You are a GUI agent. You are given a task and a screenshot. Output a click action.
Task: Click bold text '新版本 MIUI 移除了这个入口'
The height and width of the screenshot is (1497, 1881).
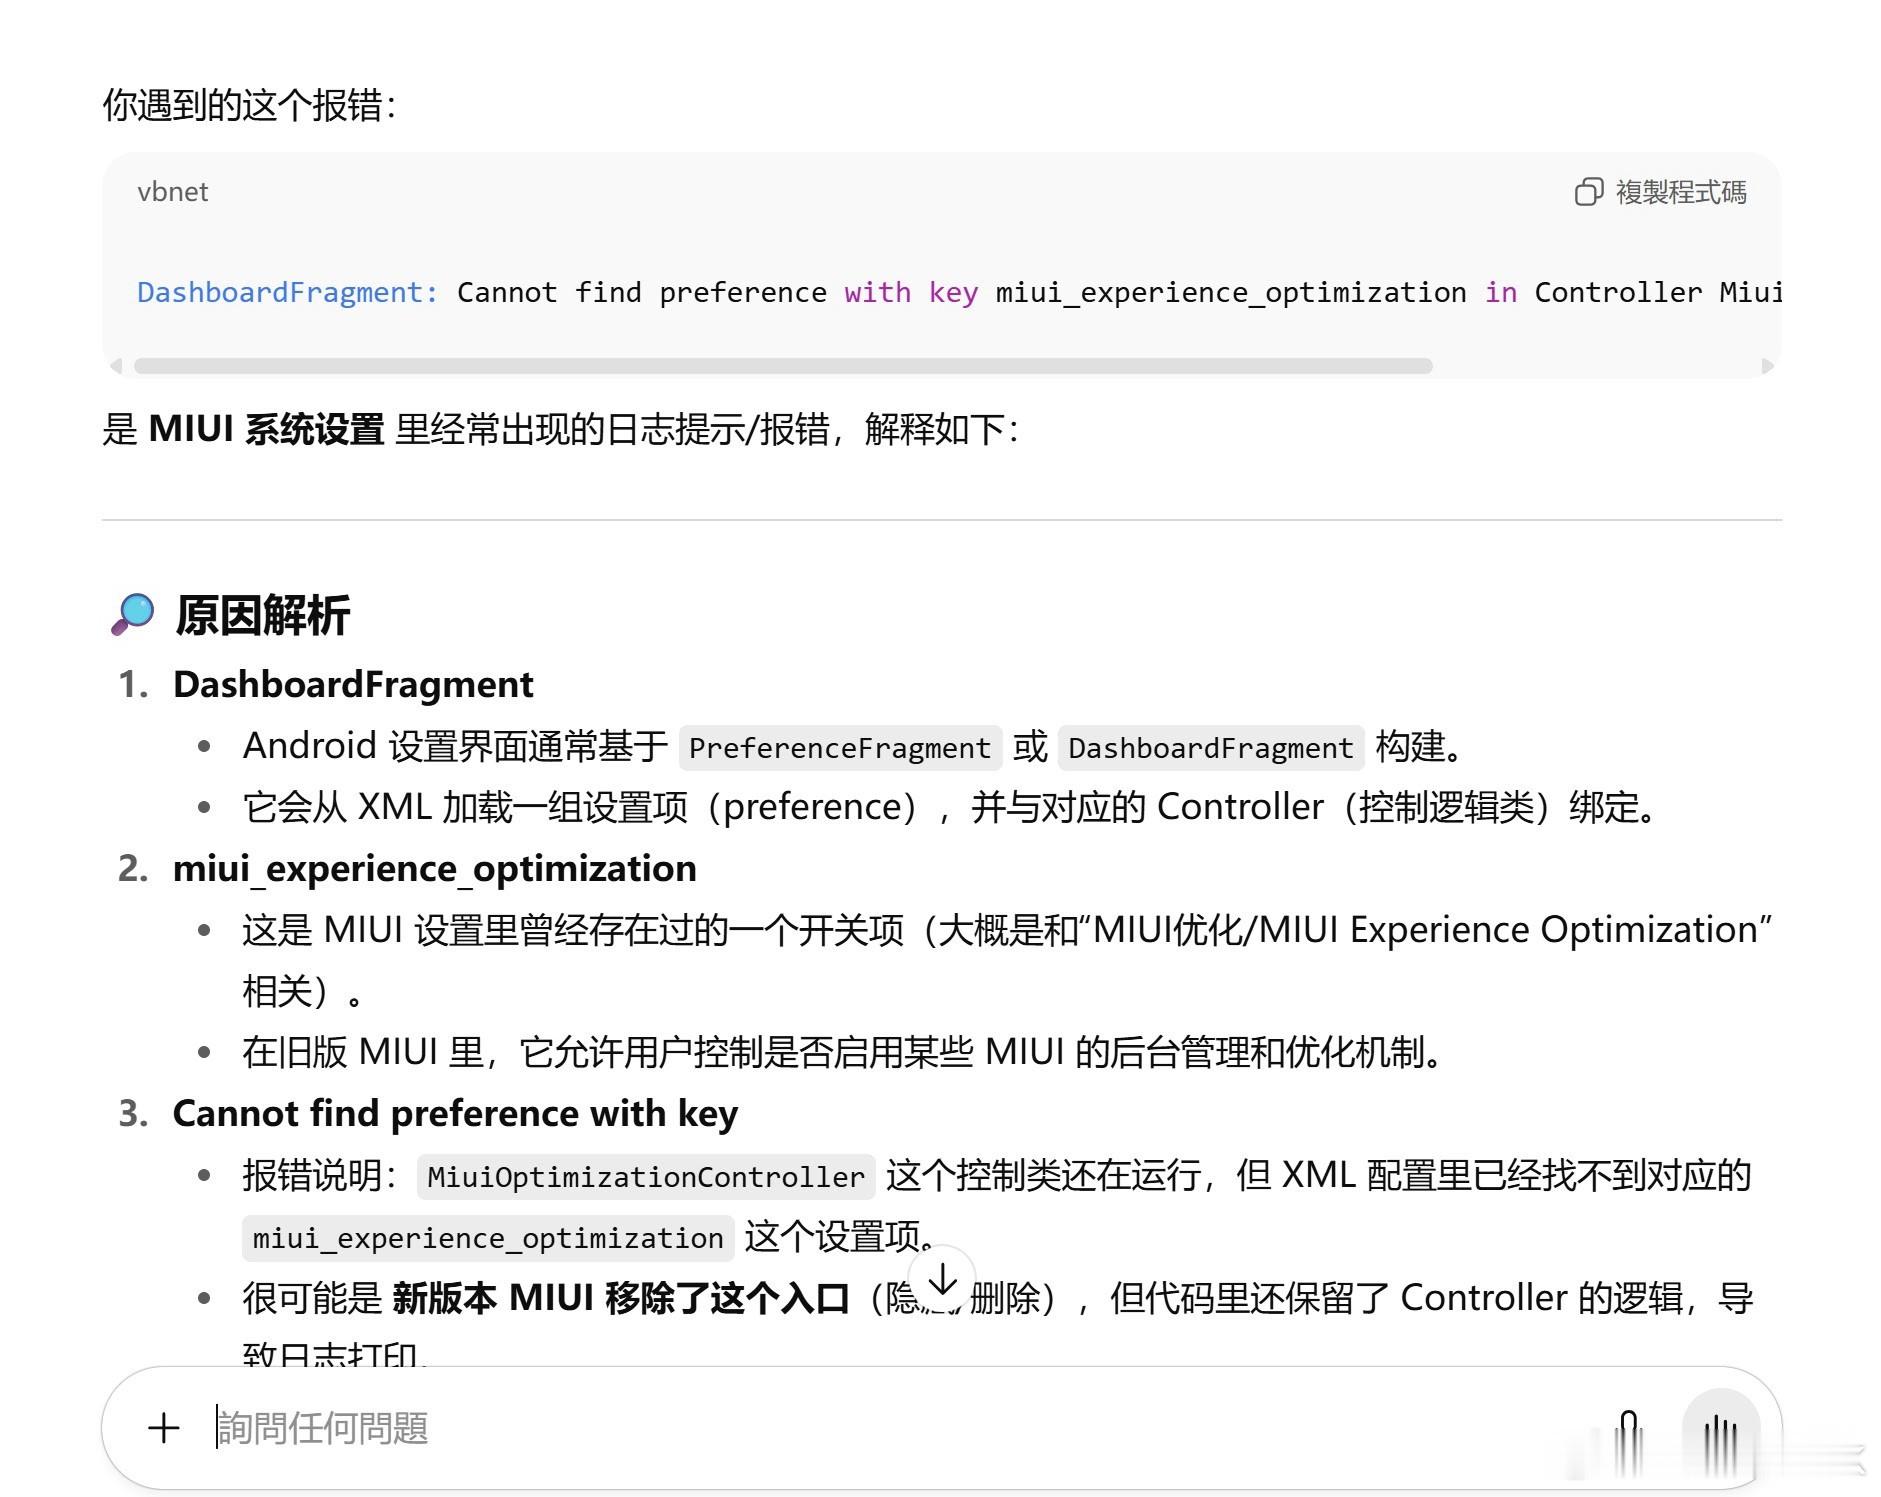620,1298
